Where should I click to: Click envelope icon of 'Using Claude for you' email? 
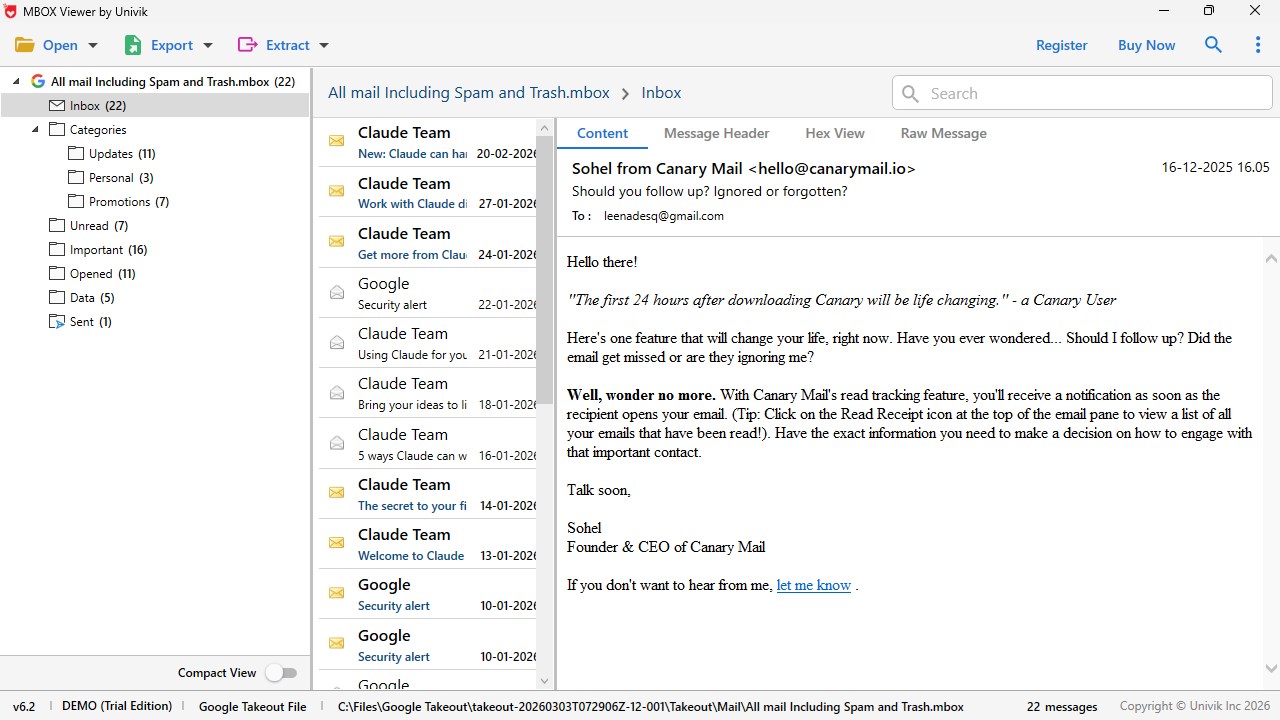point(337,342)
